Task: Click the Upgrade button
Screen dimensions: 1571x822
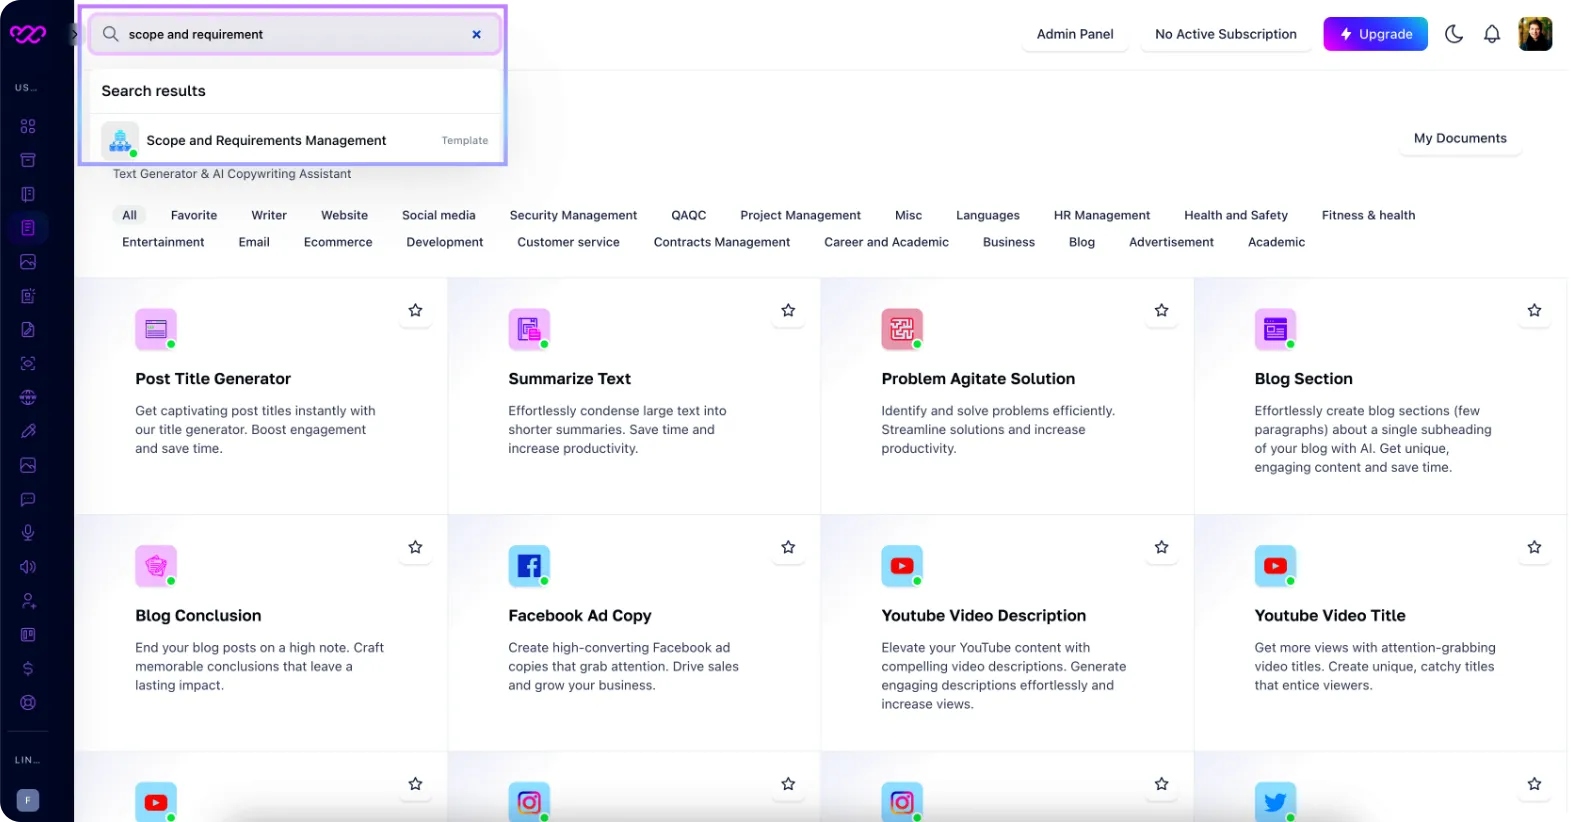Action: pyautogui.click(x=1376, y=34)
